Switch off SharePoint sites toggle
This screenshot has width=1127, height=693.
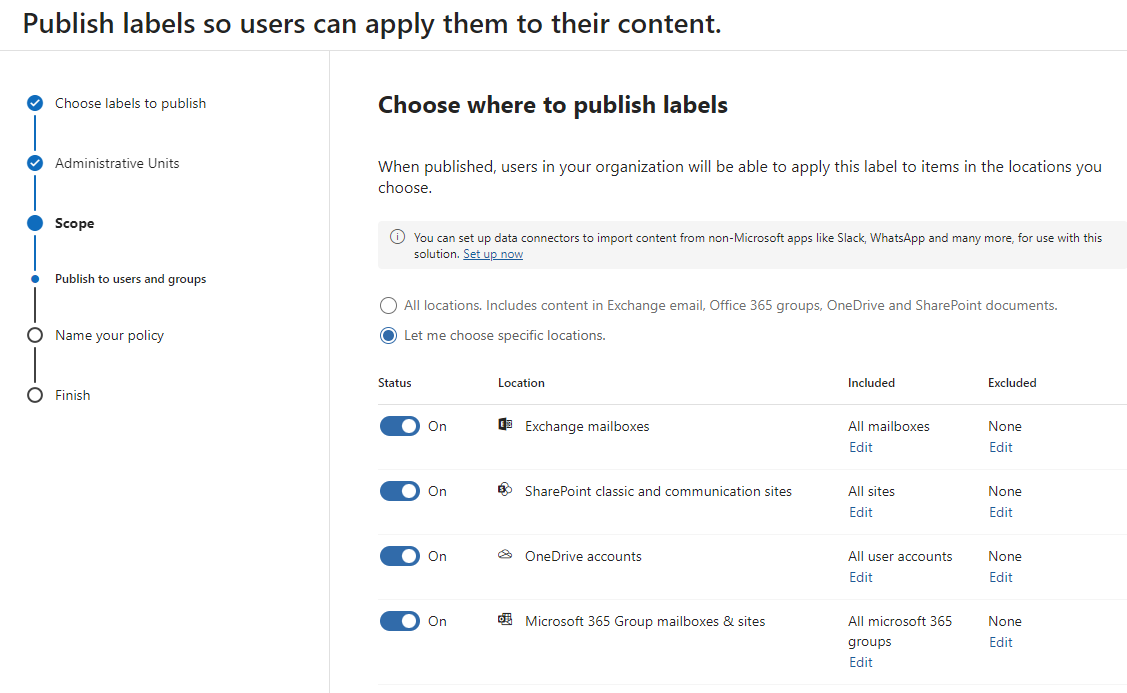pyautogui.click(x=399, y=491)
